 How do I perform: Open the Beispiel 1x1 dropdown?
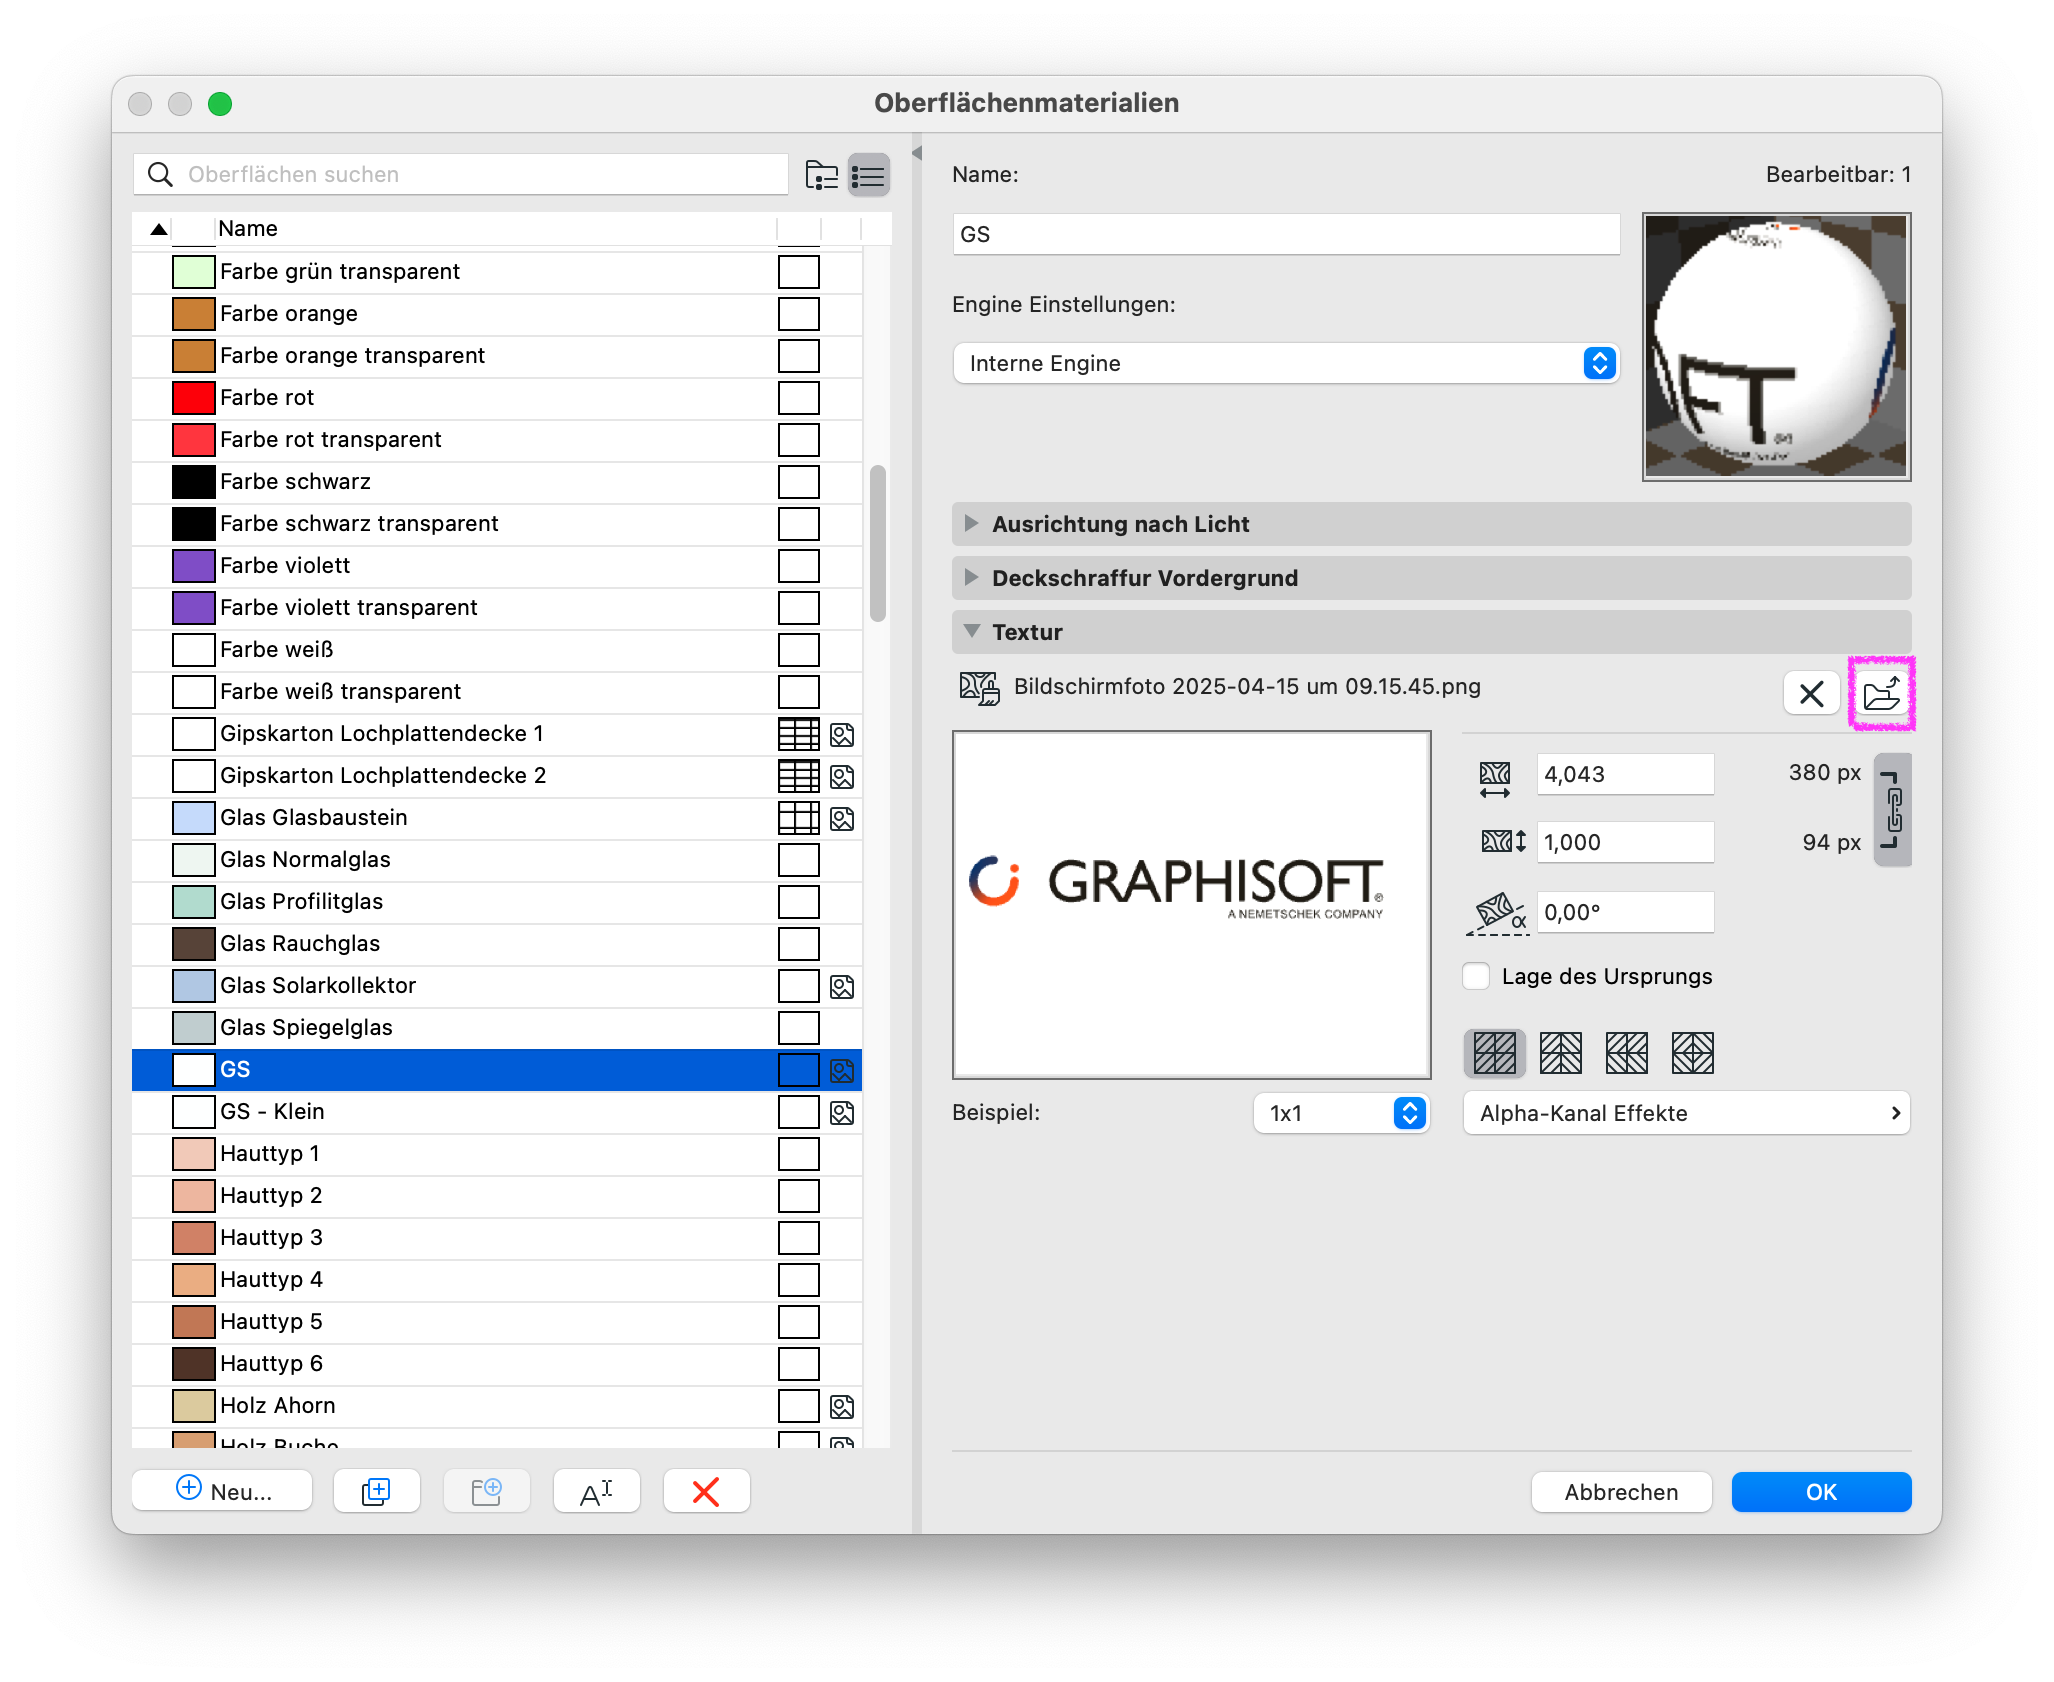(1341, 1113)
